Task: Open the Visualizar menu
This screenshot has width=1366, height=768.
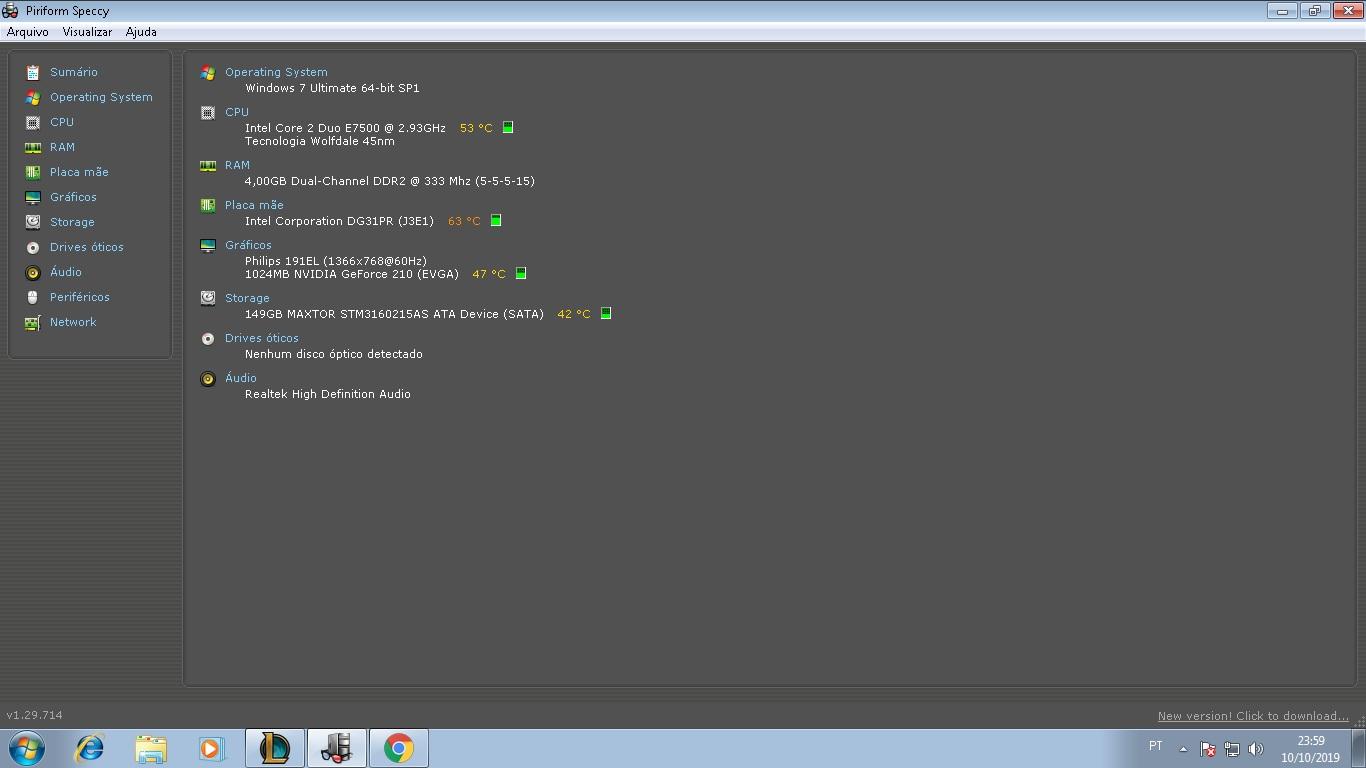Action: click(x=87, y=32)
